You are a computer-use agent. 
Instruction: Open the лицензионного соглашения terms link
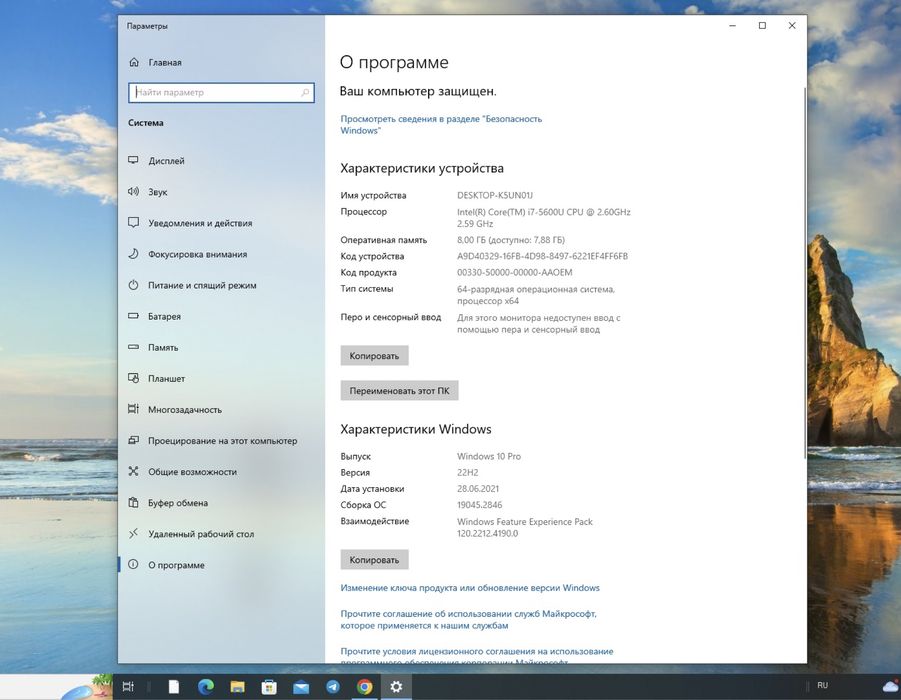476,656
